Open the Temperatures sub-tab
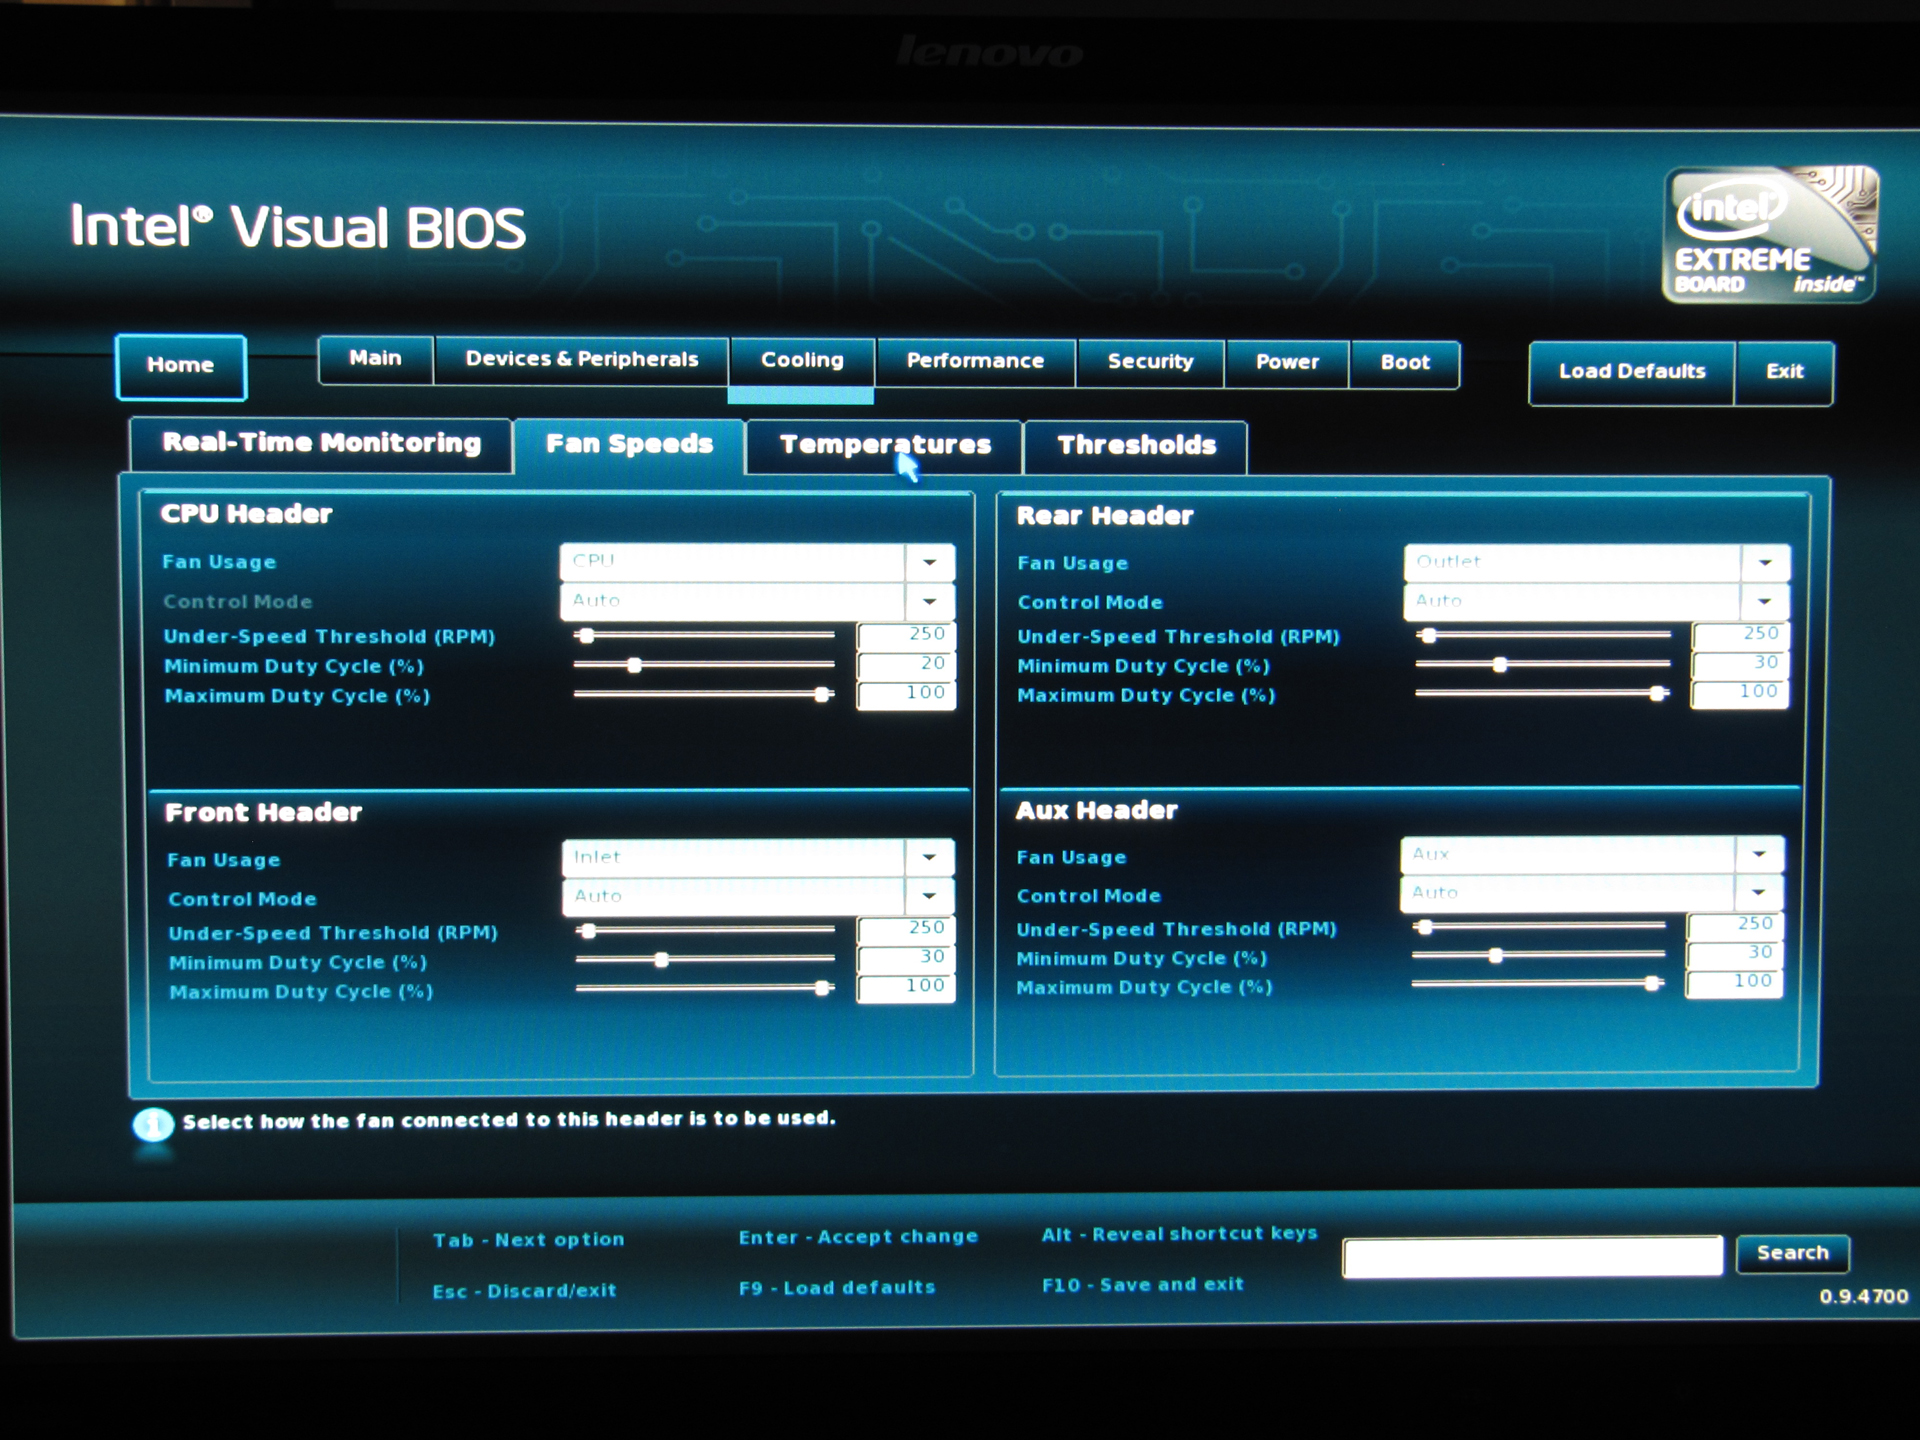This screenshot has width=1920, height=1440. coord(885,446)
